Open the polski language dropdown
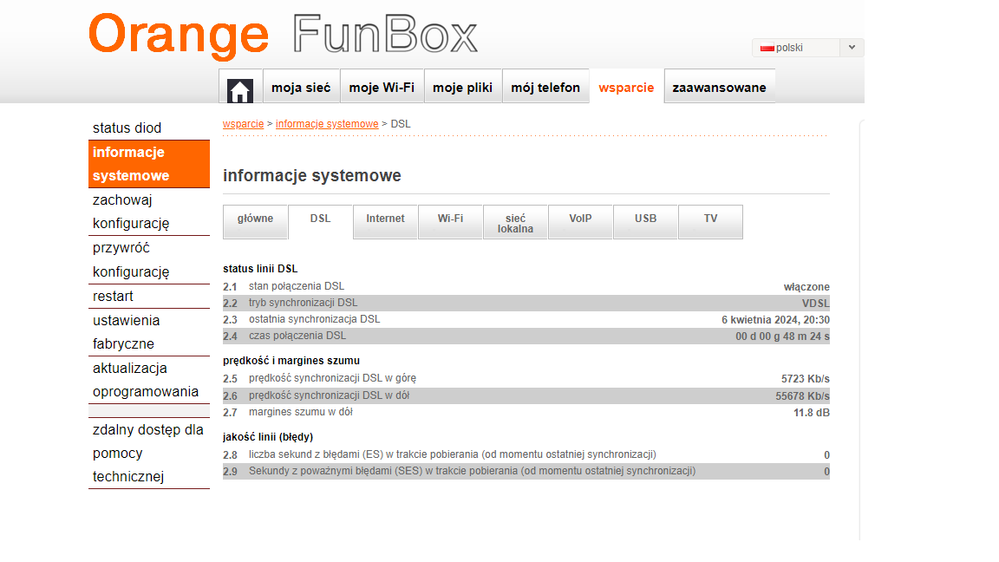This screenshot has width=999, height=562. tap(851, 47)
